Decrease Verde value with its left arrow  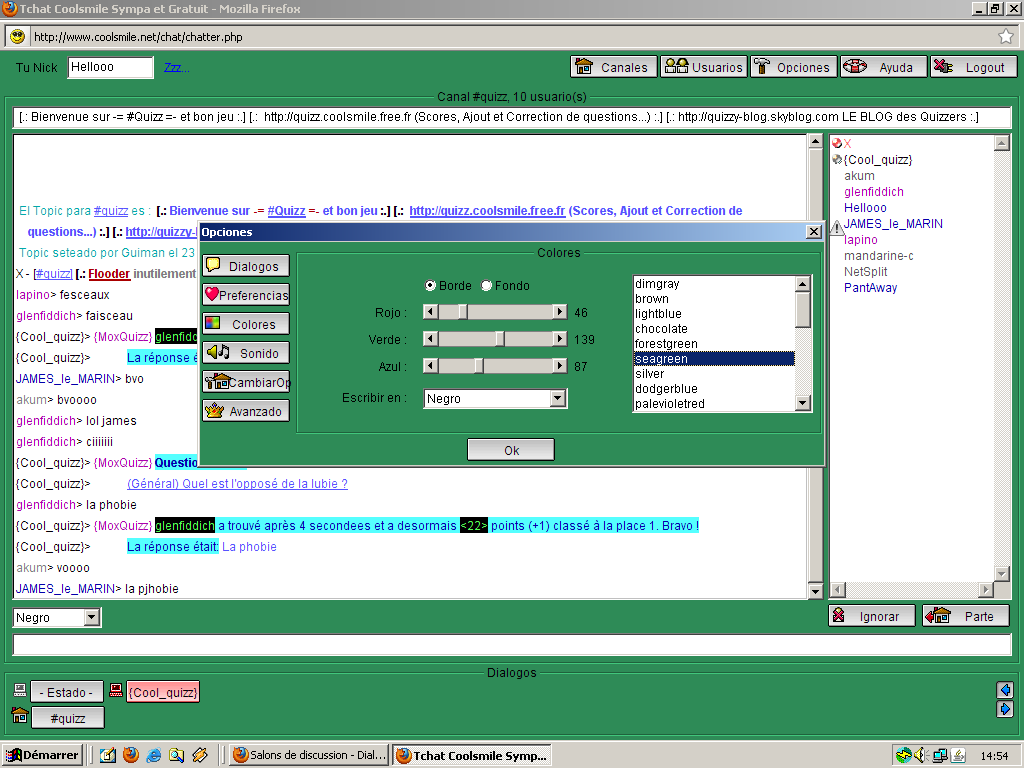coord(430,339)
